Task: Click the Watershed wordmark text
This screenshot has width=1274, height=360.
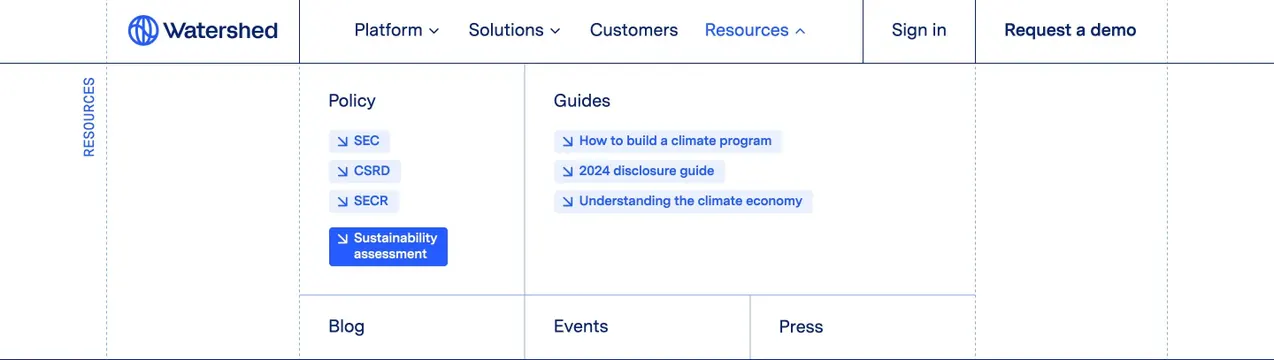Action: (221, 30)
